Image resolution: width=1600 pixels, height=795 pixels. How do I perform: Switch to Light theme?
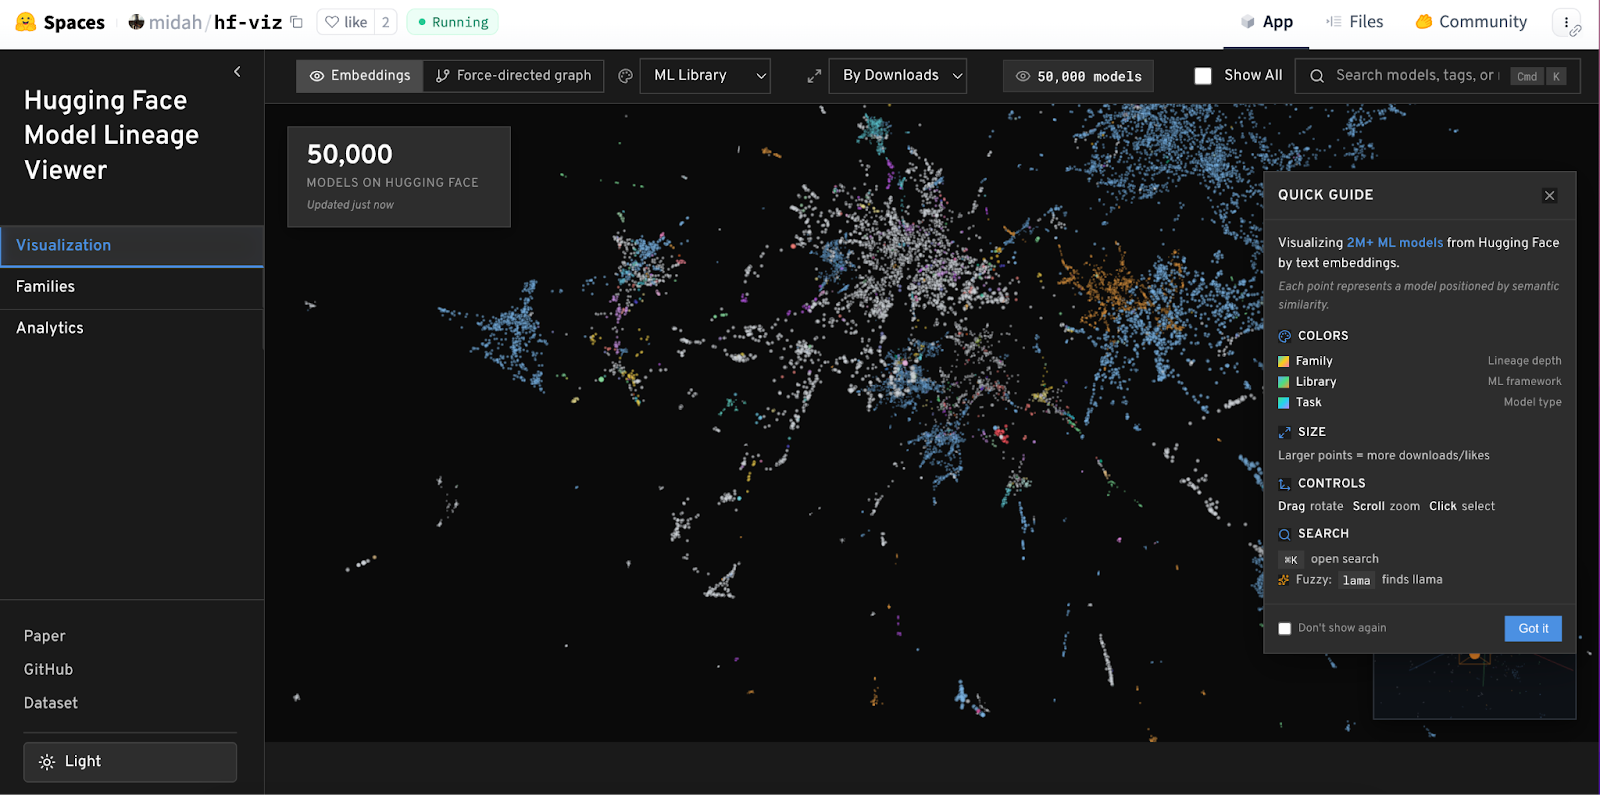coord(130,762)
